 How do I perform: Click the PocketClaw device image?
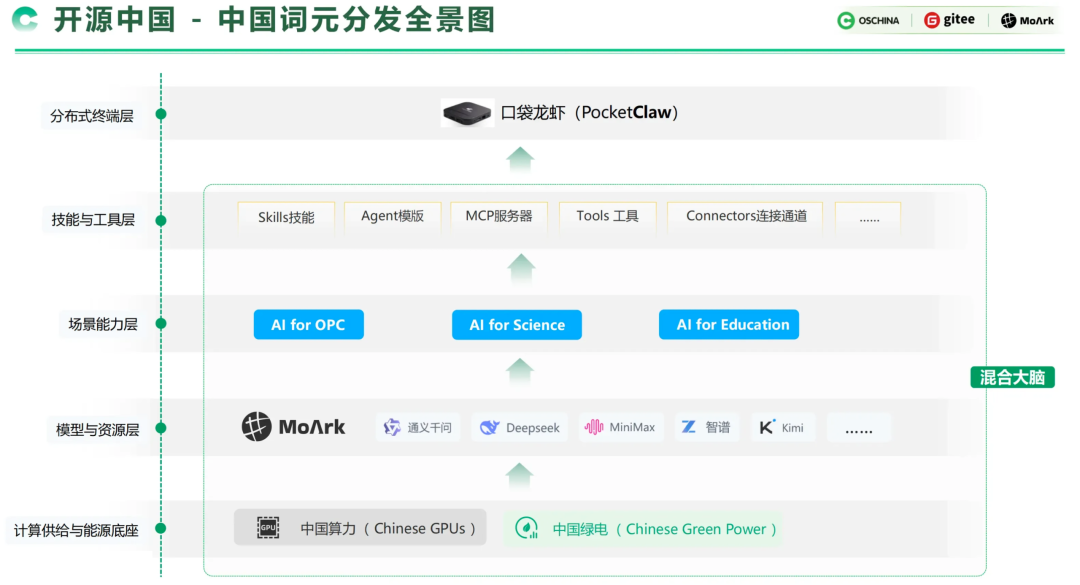[467, 113]
